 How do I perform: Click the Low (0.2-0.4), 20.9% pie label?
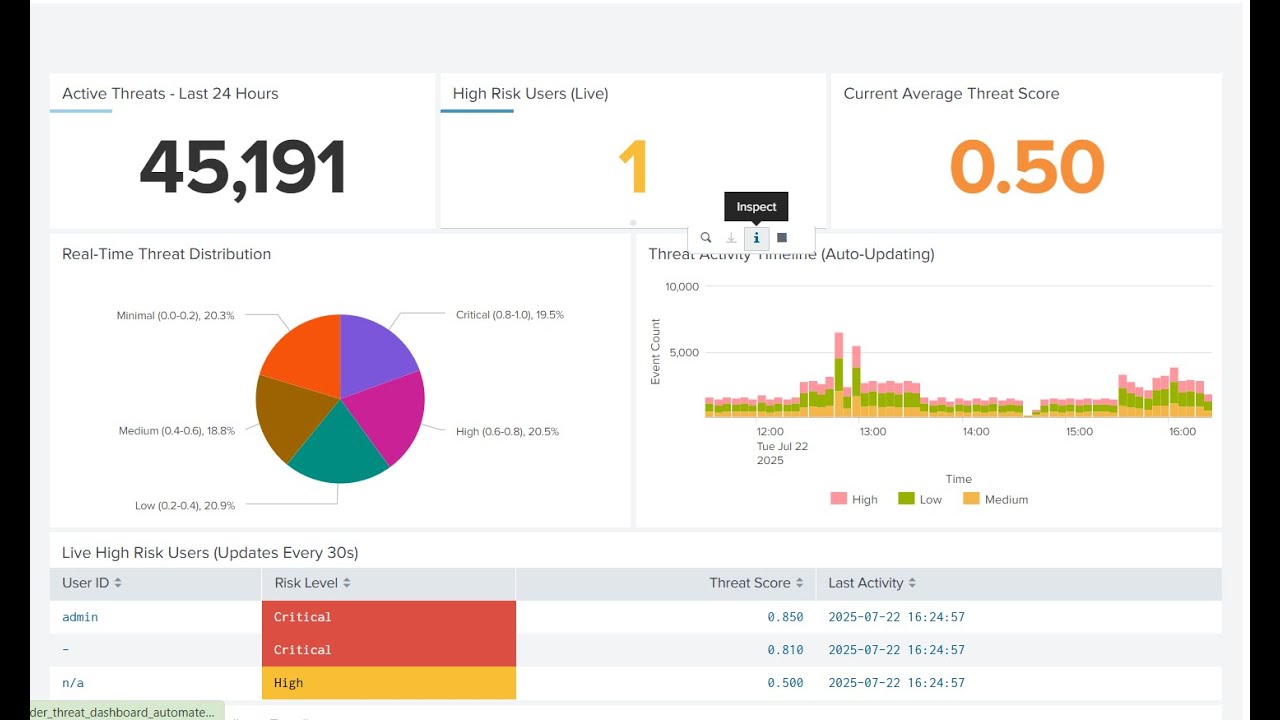pos(185,506)
